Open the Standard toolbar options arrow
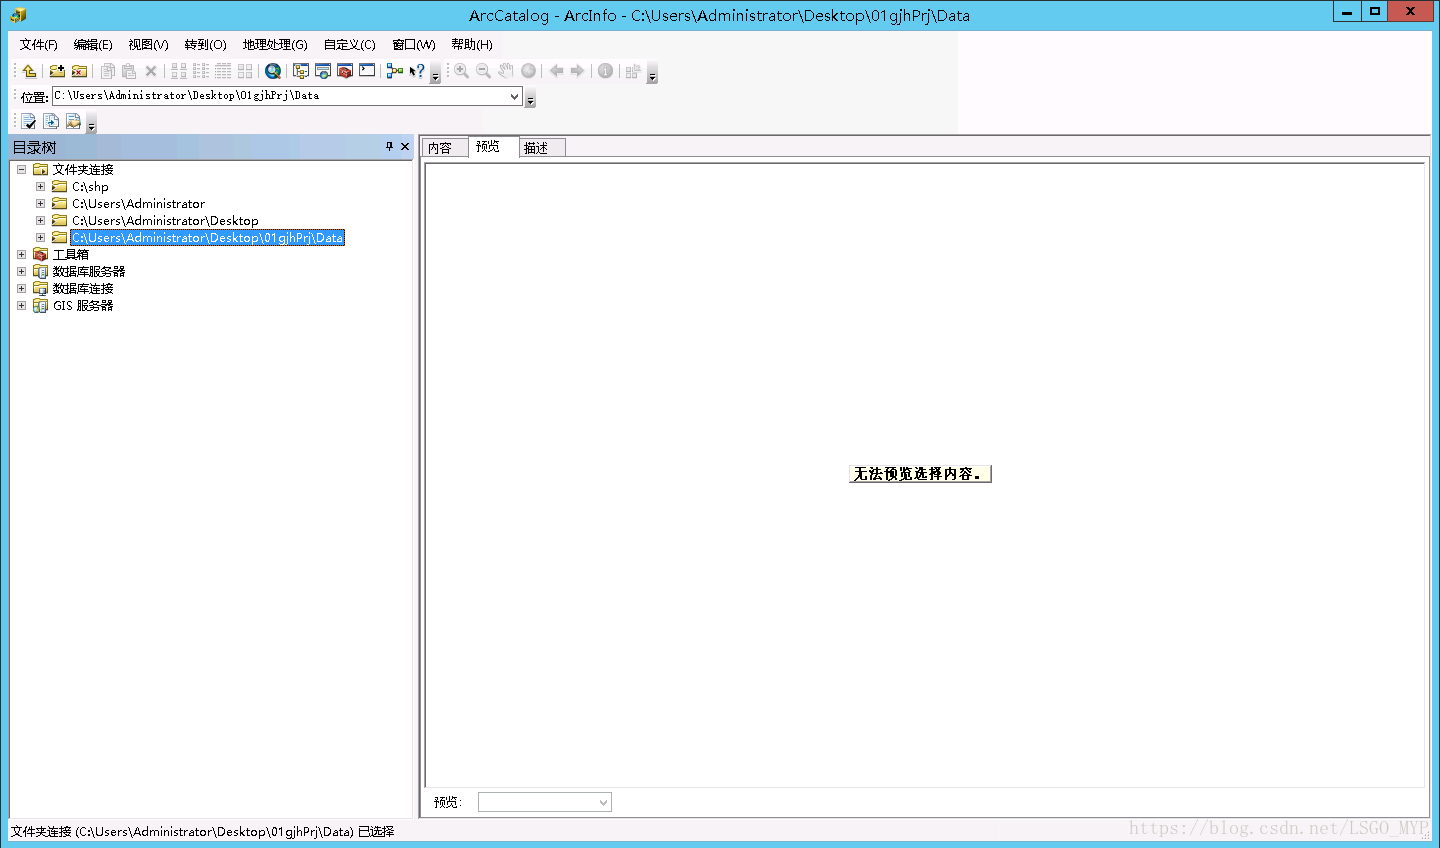Image resolution: width=1440 pixels, height=848 pixels. coord(435,74)
